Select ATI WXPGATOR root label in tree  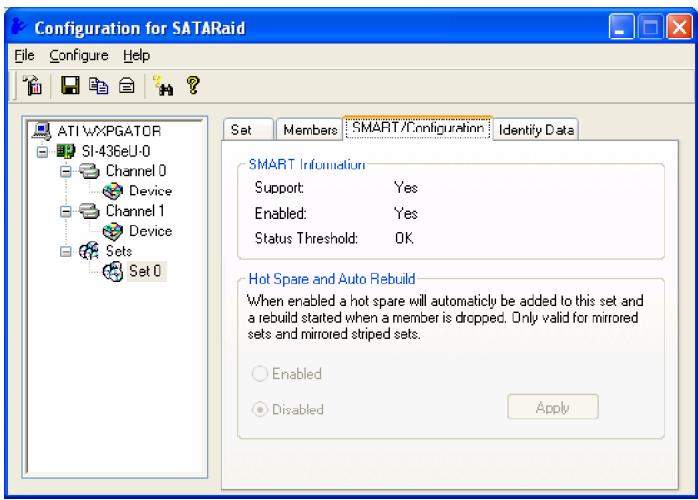(109, 131)
